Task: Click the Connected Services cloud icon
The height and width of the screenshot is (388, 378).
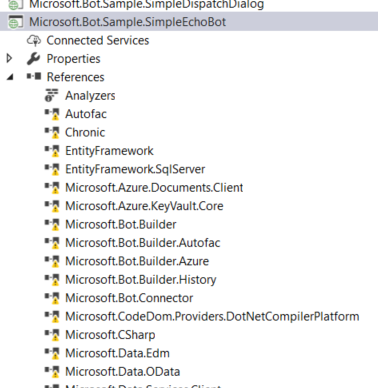Action: (x=34, y=41)
